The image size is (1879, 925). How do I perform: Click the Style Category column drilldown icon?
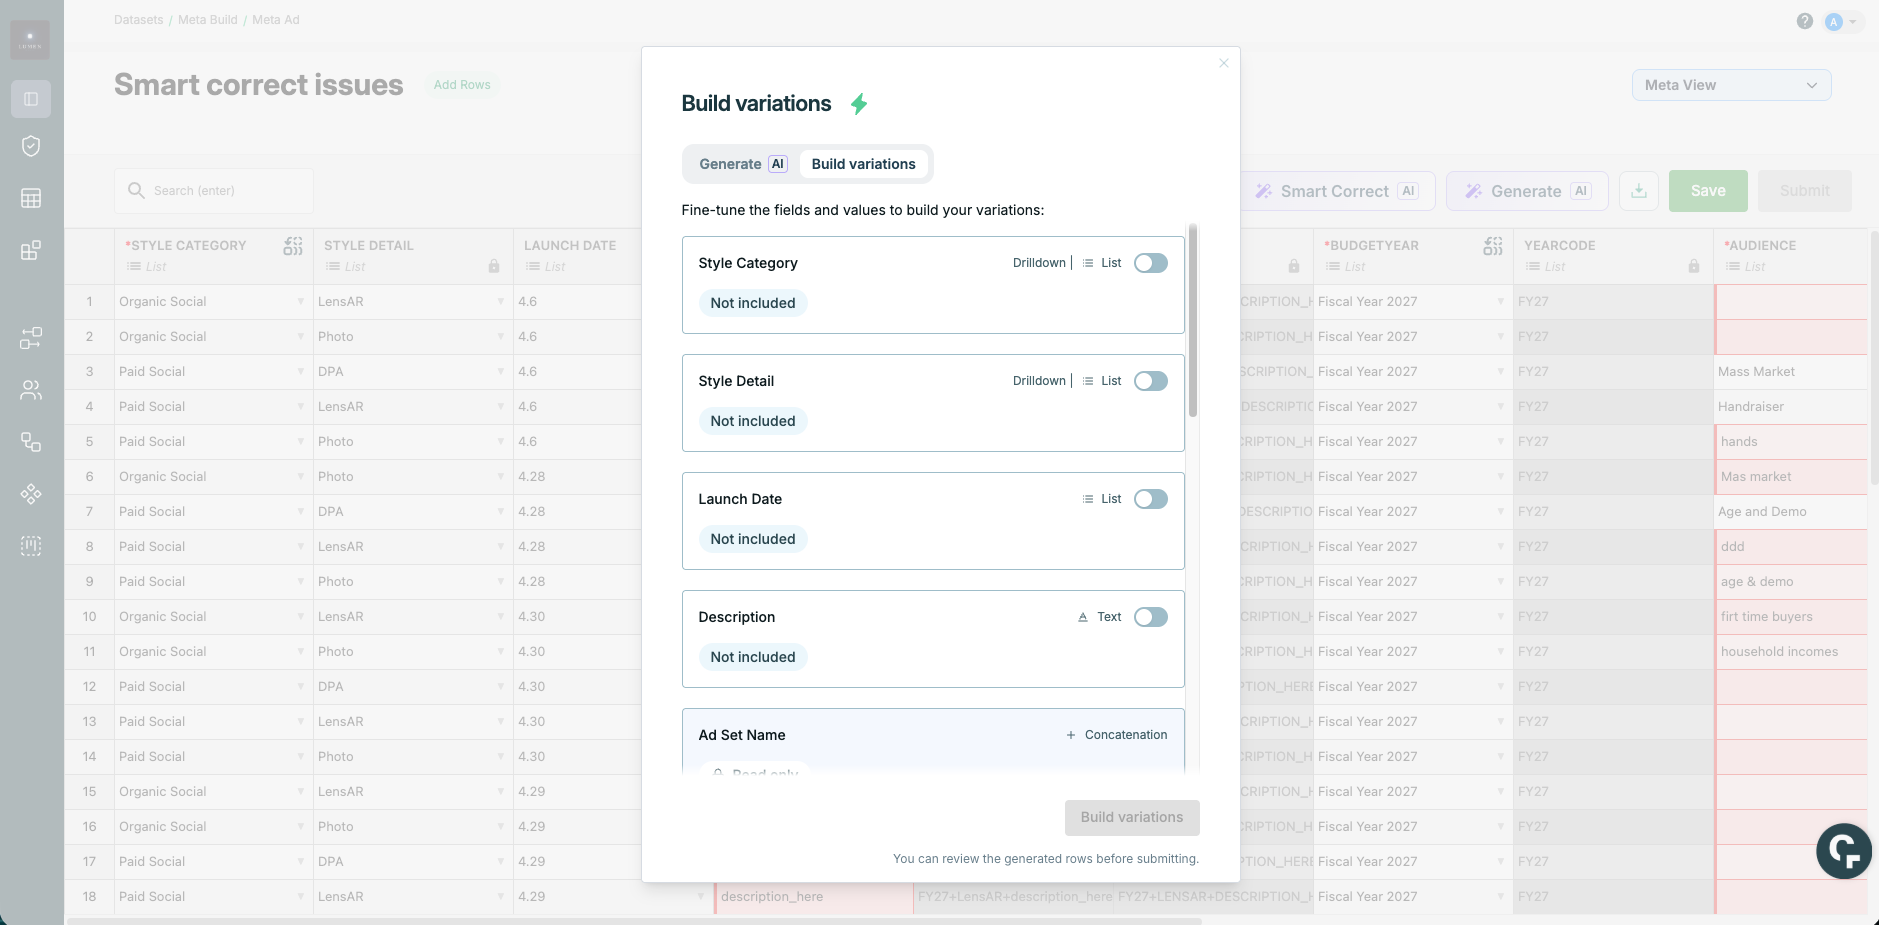click(x=292, y=246)
